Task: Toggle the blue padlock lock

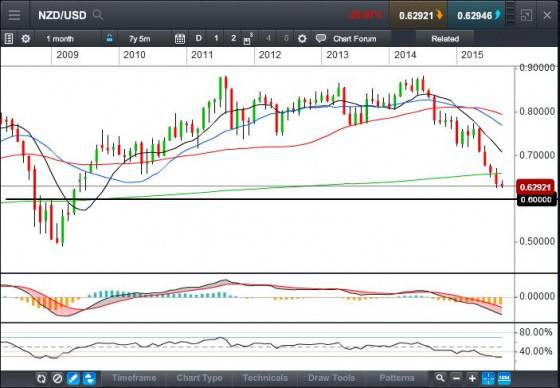Action: pos(110,38)
